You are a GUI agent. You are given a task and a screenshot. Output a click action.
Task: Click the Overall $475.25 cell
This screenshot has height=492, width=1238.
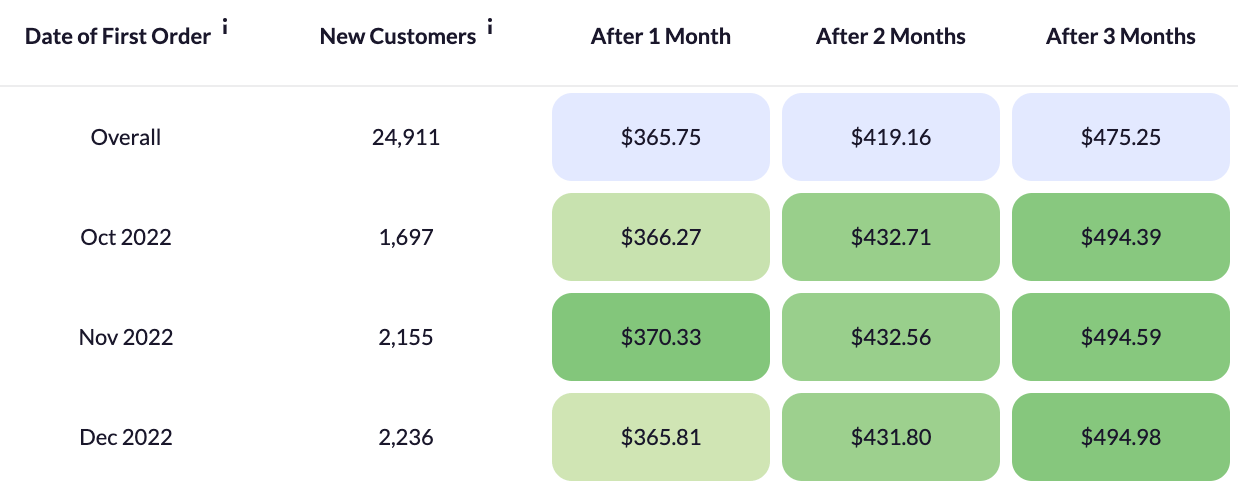1121,137
